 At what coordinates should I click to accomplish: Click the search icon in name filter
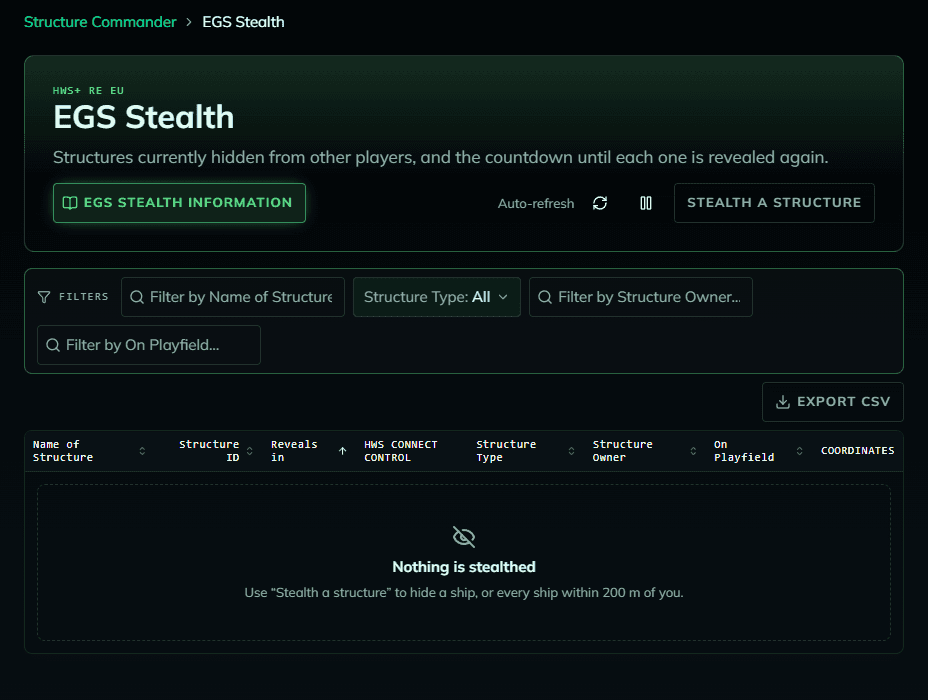coord(137,297)
